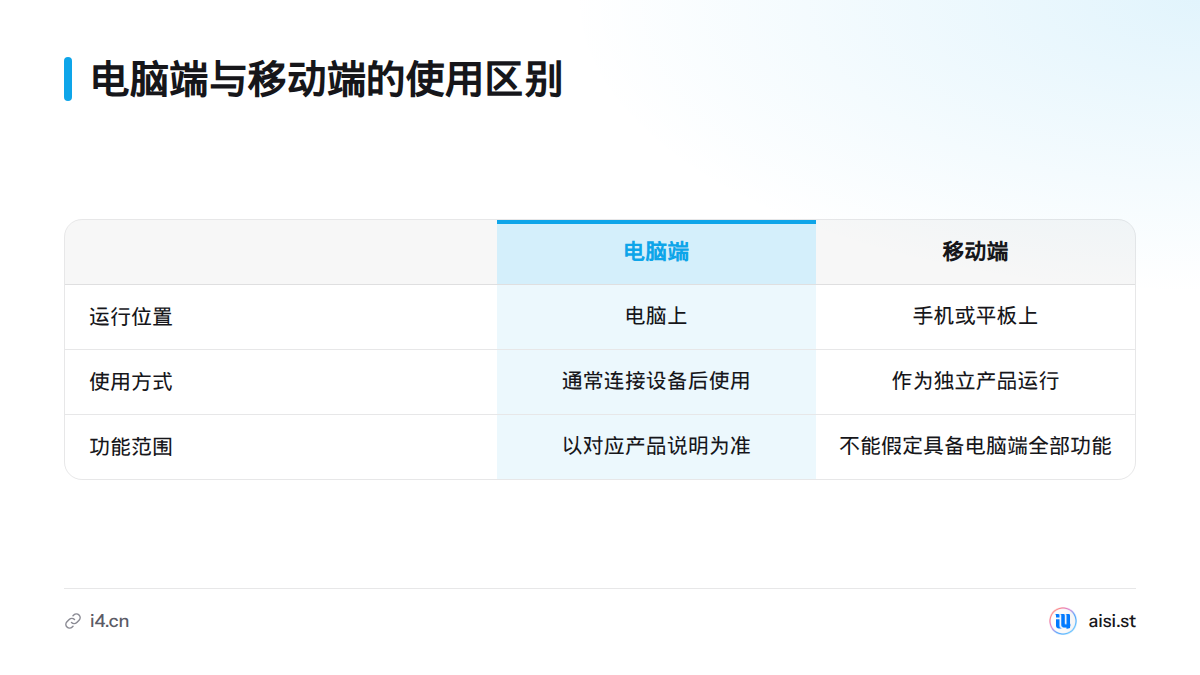Viewport: 1200px width, 675px height.
Task: Click the round iU logo icon
Action: tap(1063, 621)
